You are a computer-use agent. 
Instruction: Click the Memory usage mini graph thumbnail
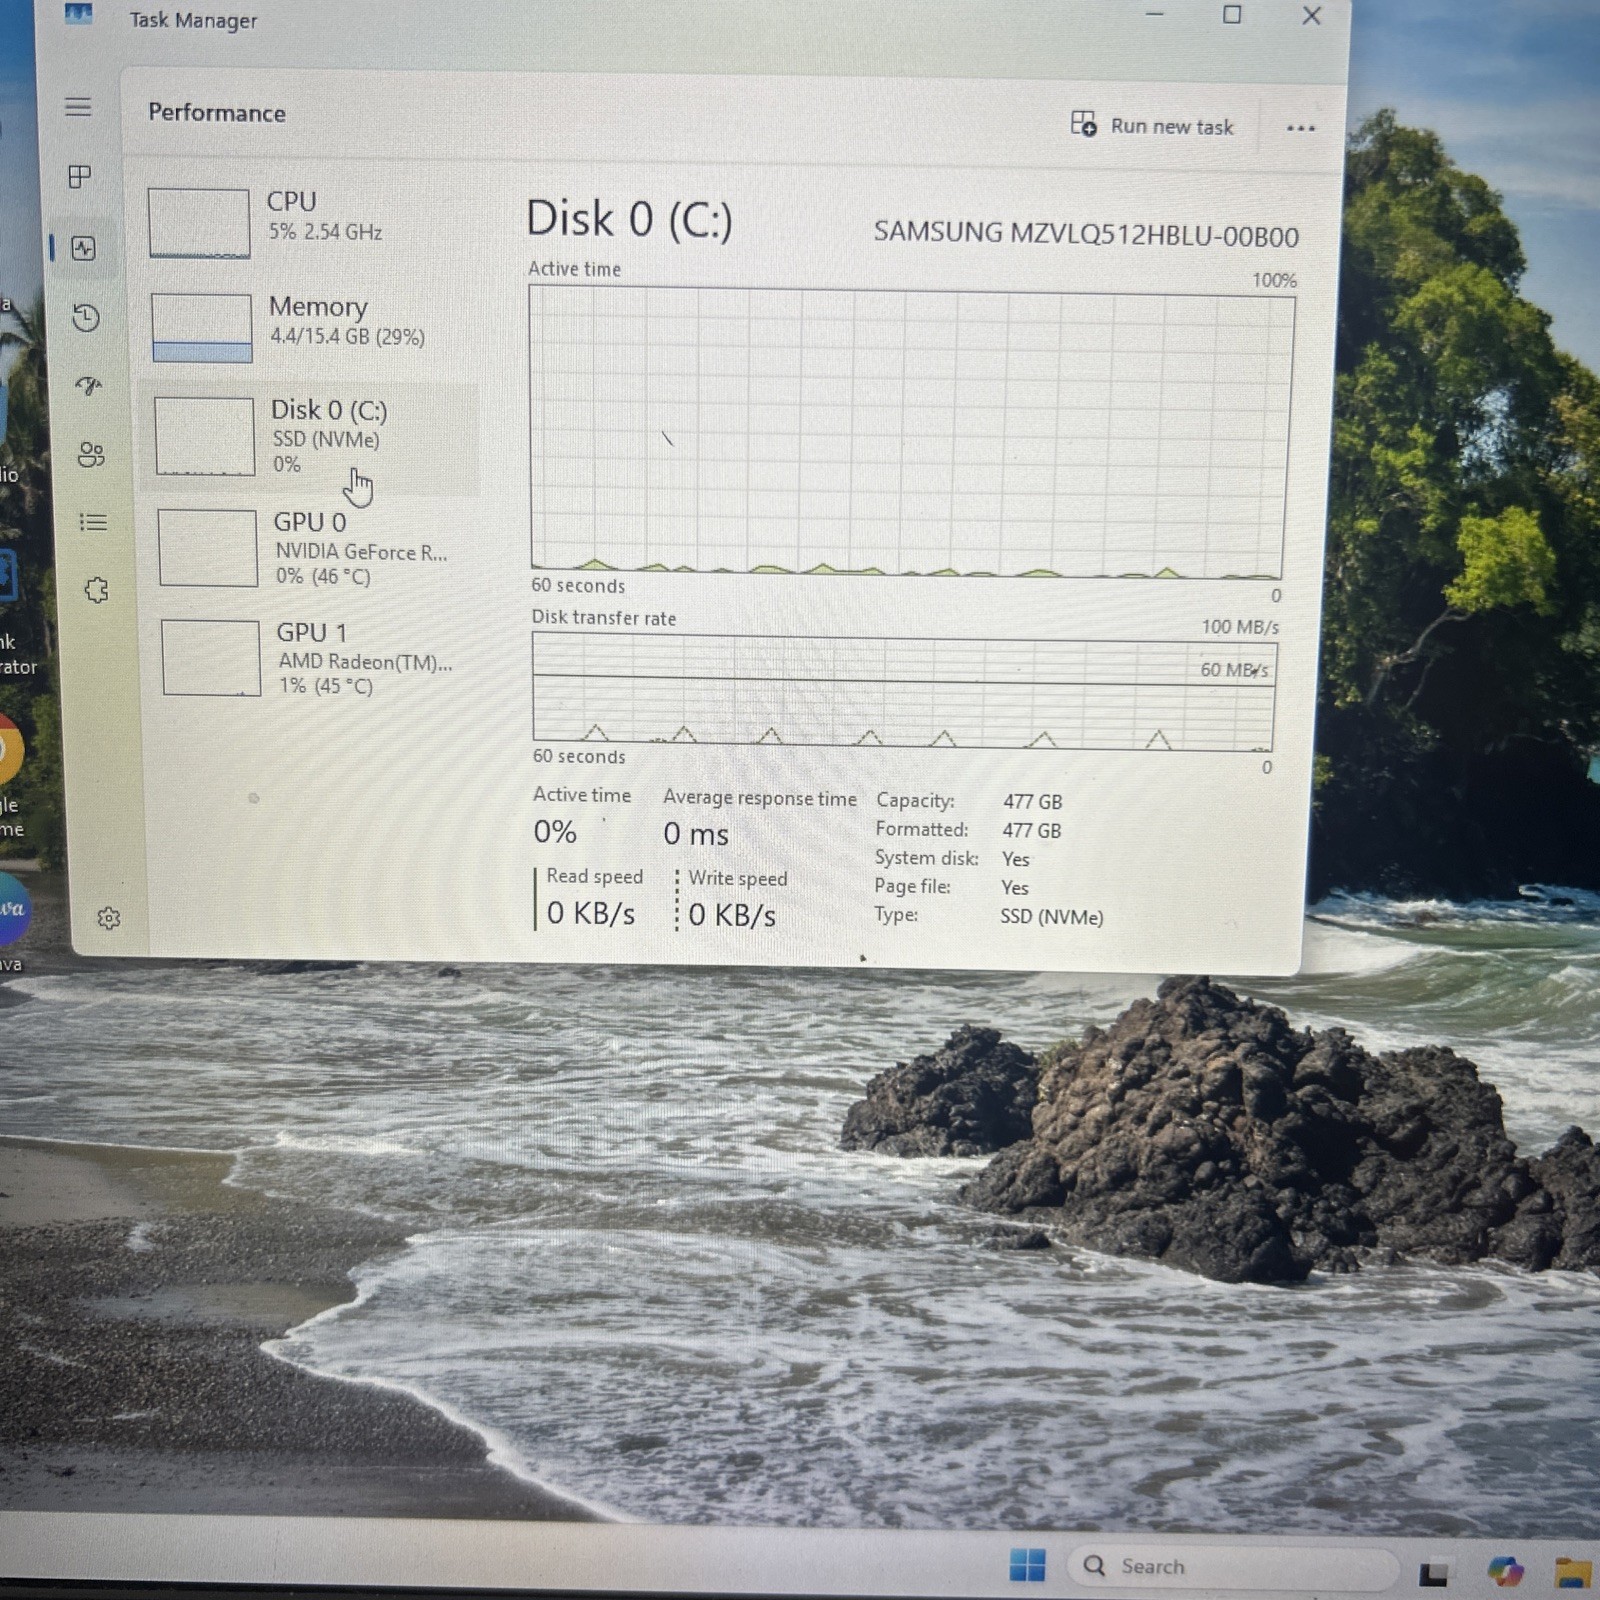(x=202, y=327)
